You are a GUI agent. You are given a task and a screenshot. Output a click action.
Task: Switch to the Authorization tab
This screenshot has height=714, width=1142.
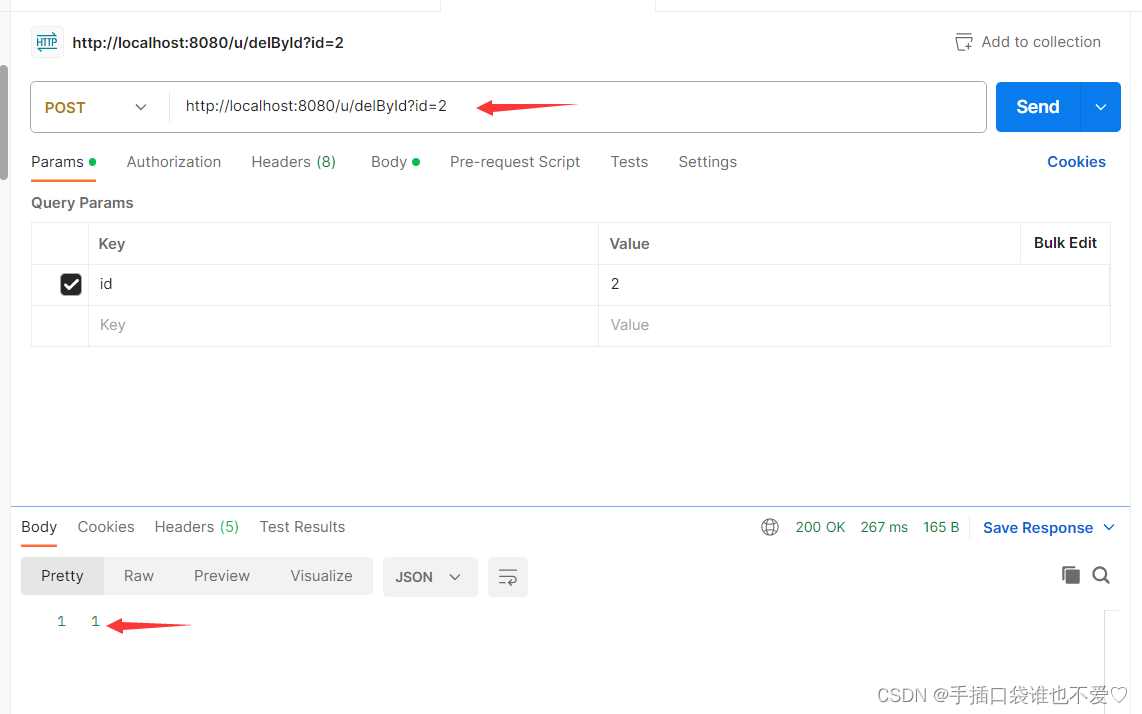pyautogui.click(x=173, y=162)
